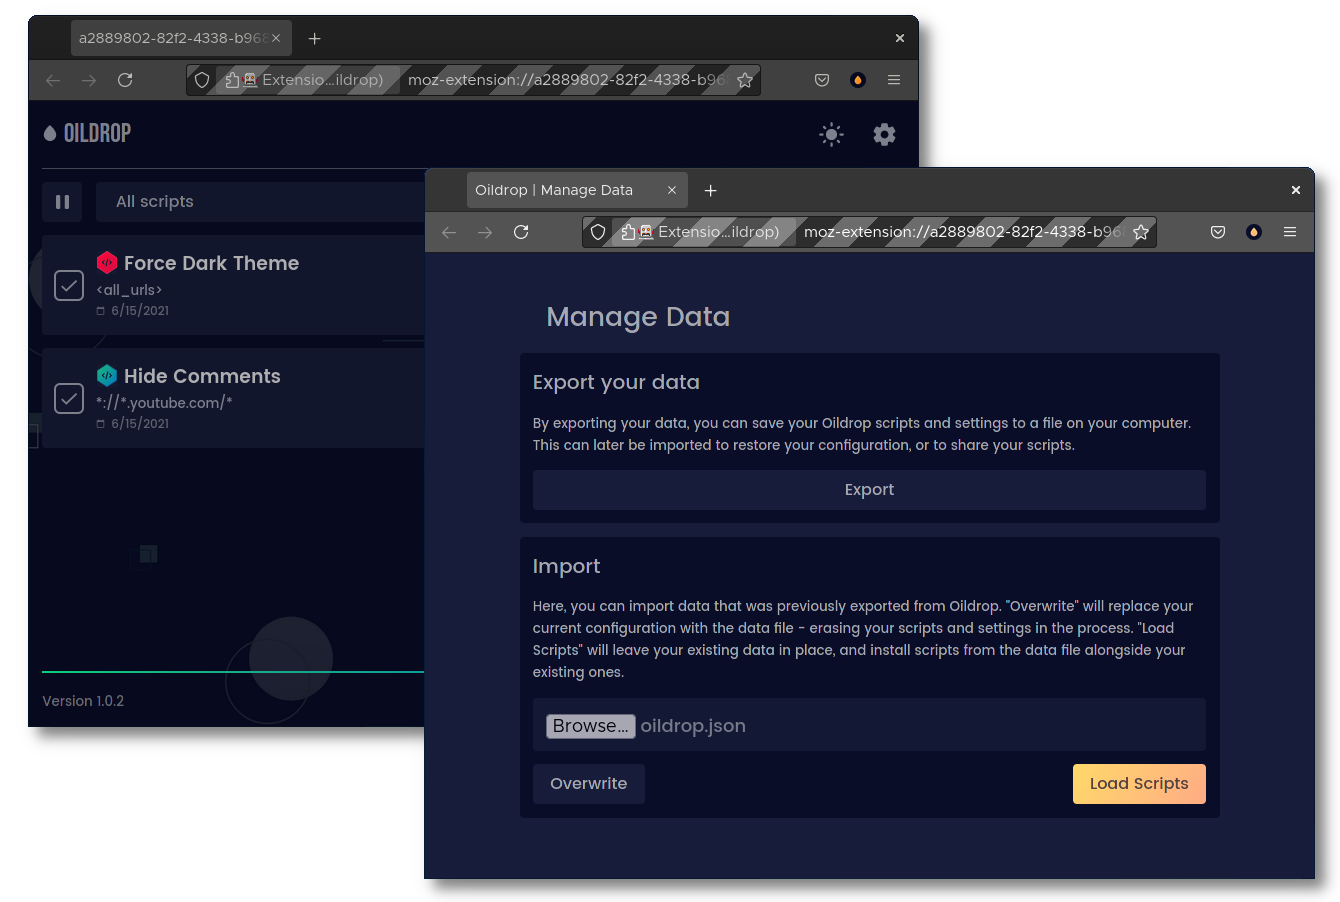Click the Export button
1340x902 pixels.
click(869, 490)
